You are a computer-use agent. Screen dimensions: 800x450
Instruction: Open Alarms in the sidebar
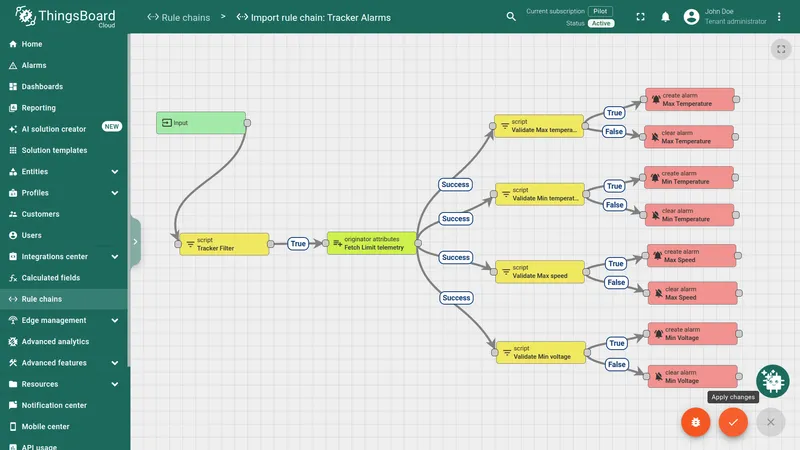point(64,65)
